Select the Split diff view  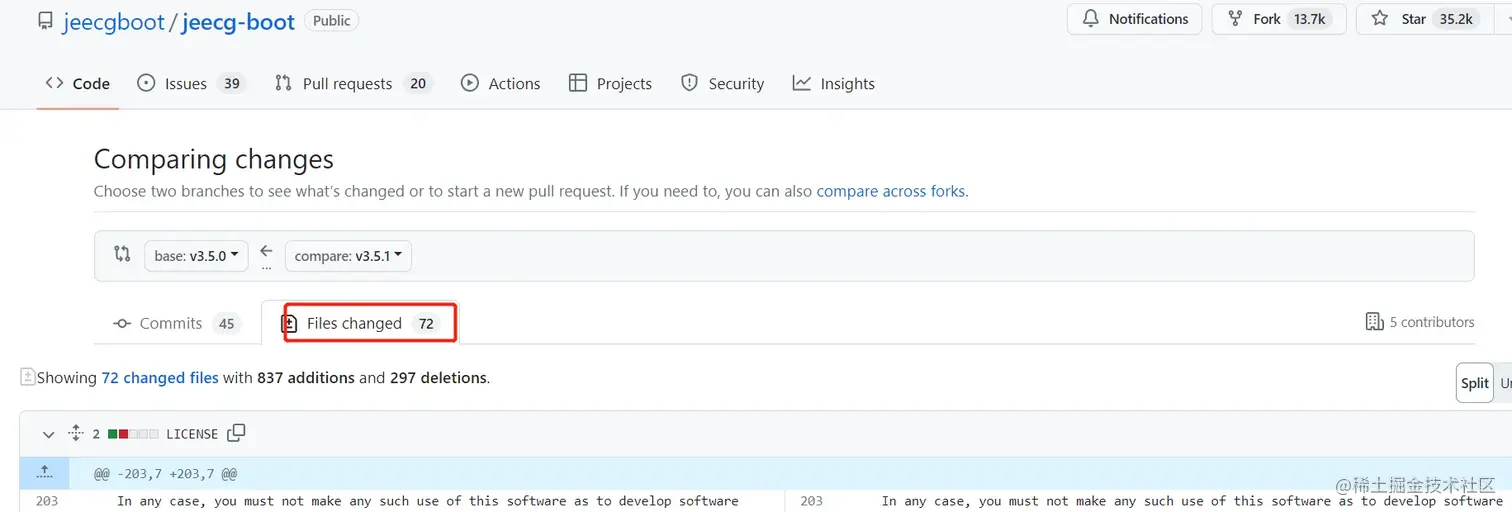[1474, 383]
